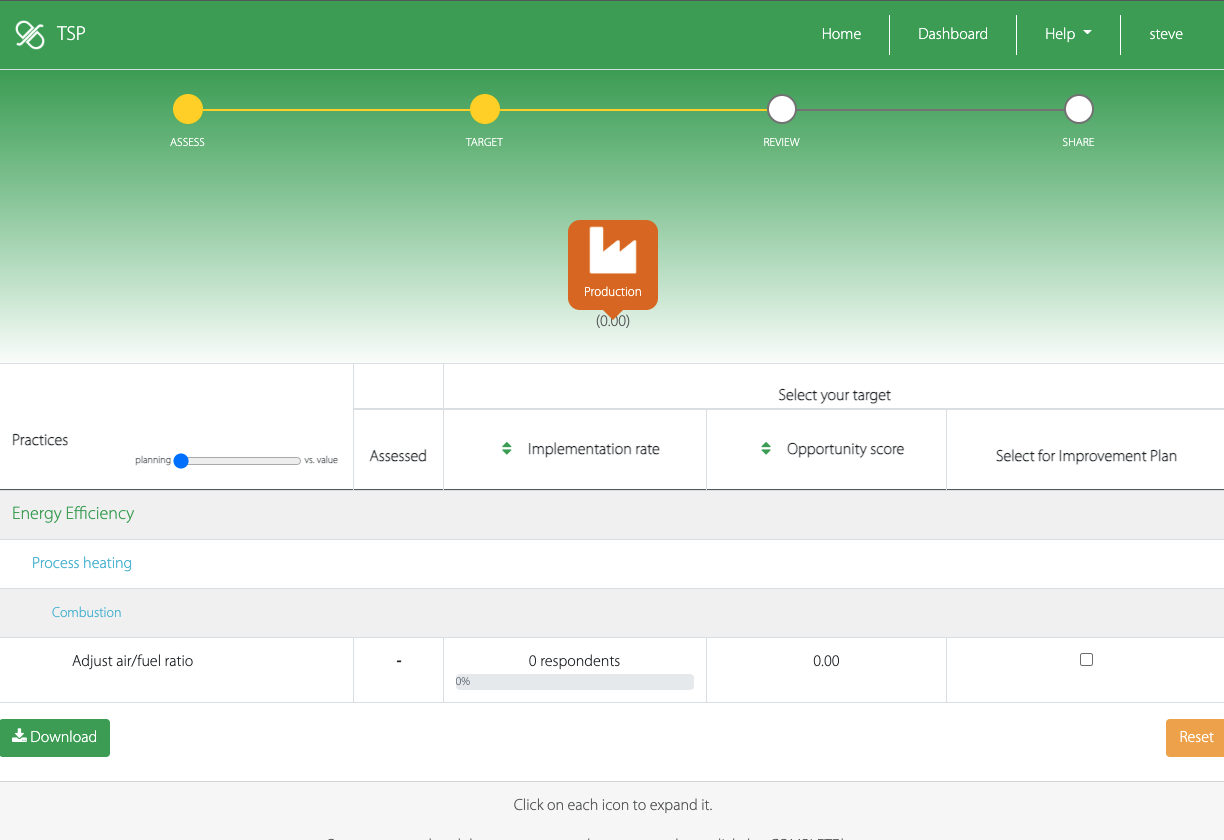The image size is (1224, 840).
Task: Jump to the Share step circle
Action: pos(1078,109)
